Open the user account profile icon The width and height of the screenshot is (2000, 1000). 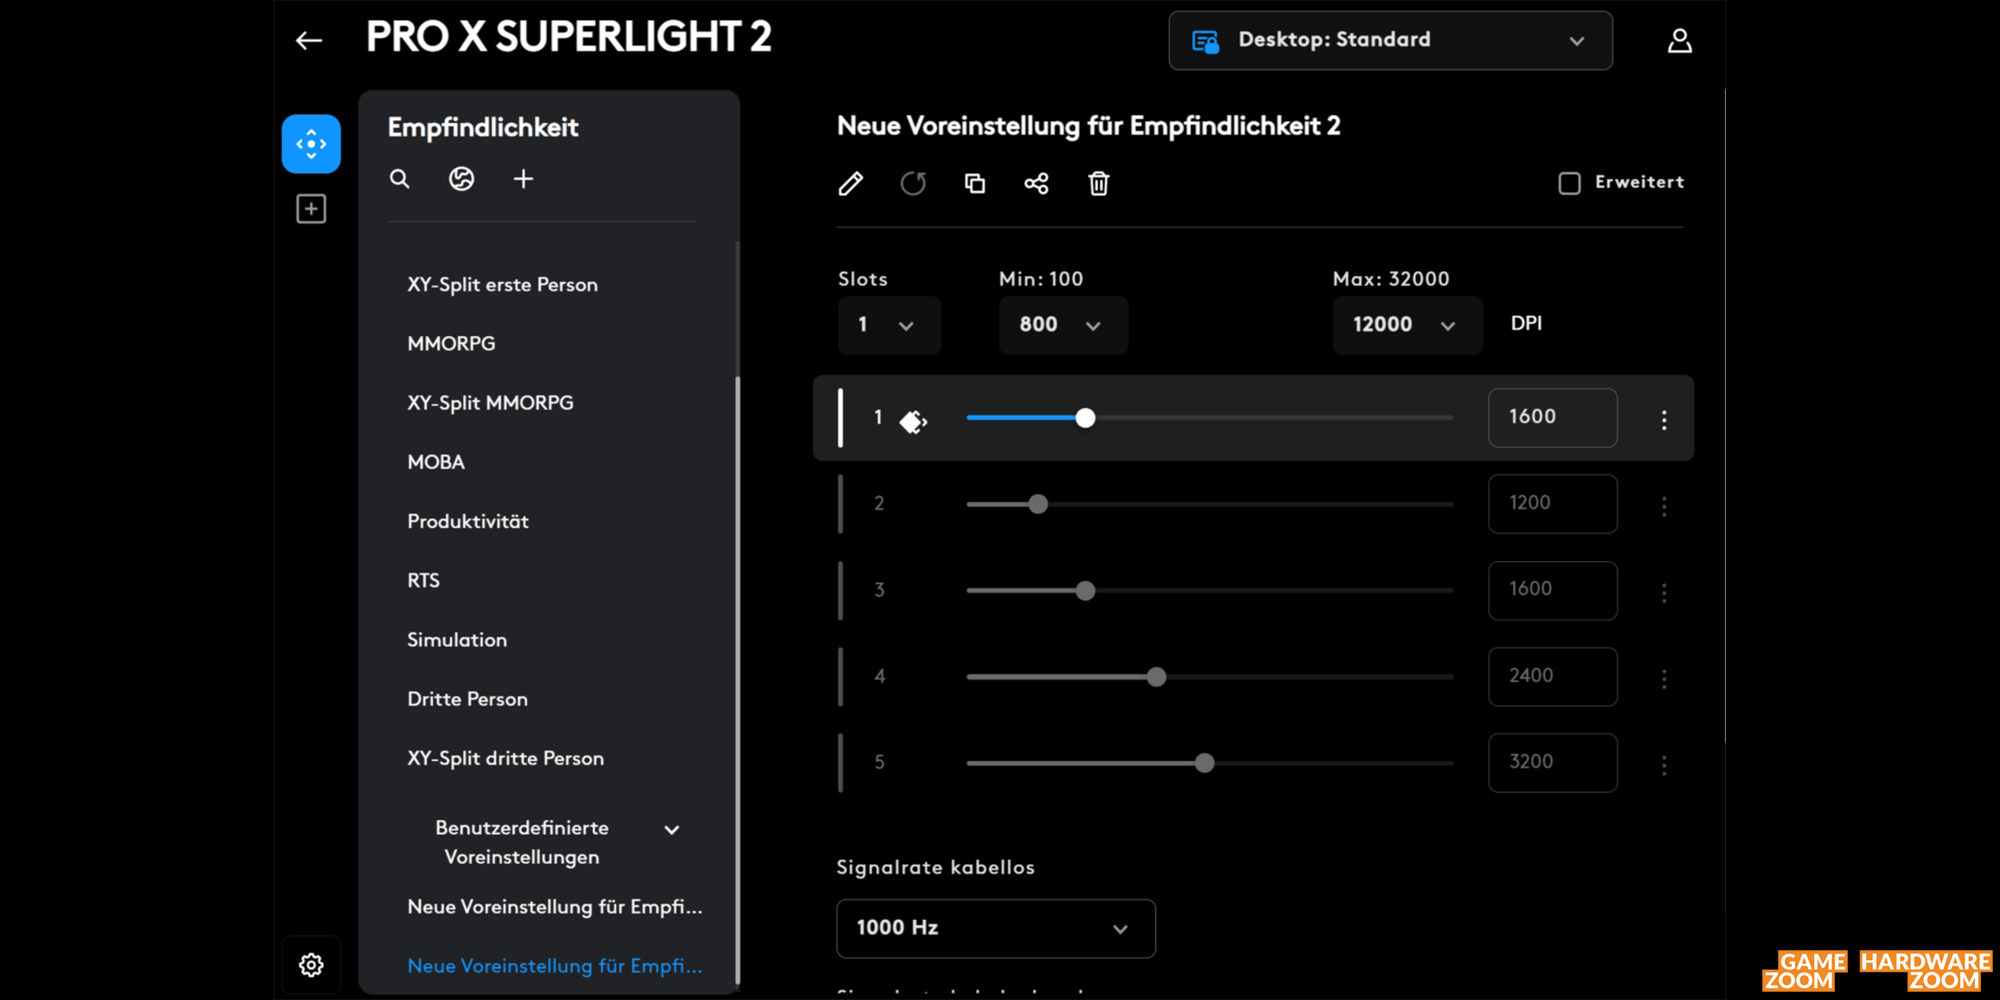tap(1680, 41)
